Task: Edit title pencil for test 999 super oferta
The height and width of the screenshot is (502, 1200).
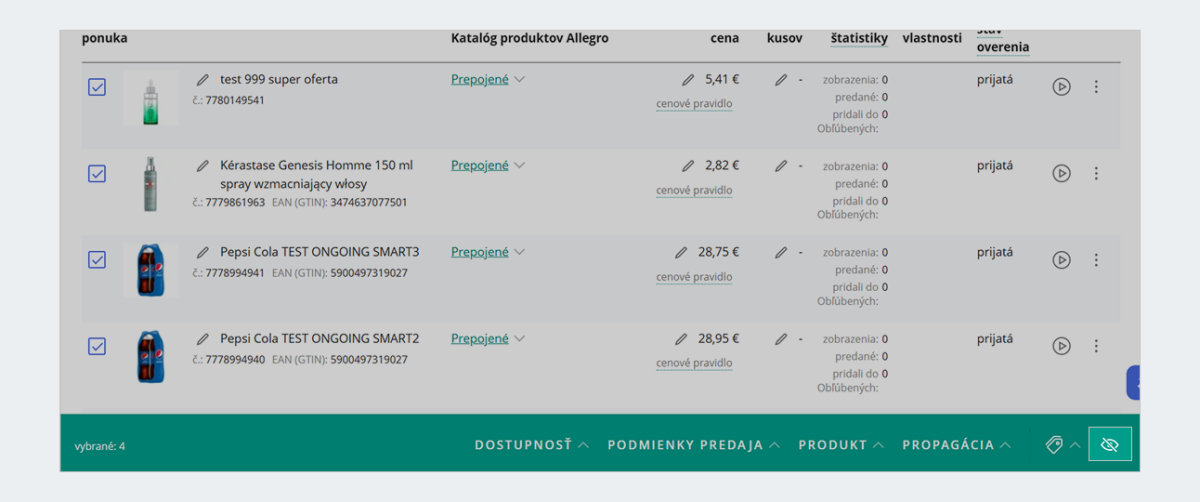Action: click(x=203, y=79)
